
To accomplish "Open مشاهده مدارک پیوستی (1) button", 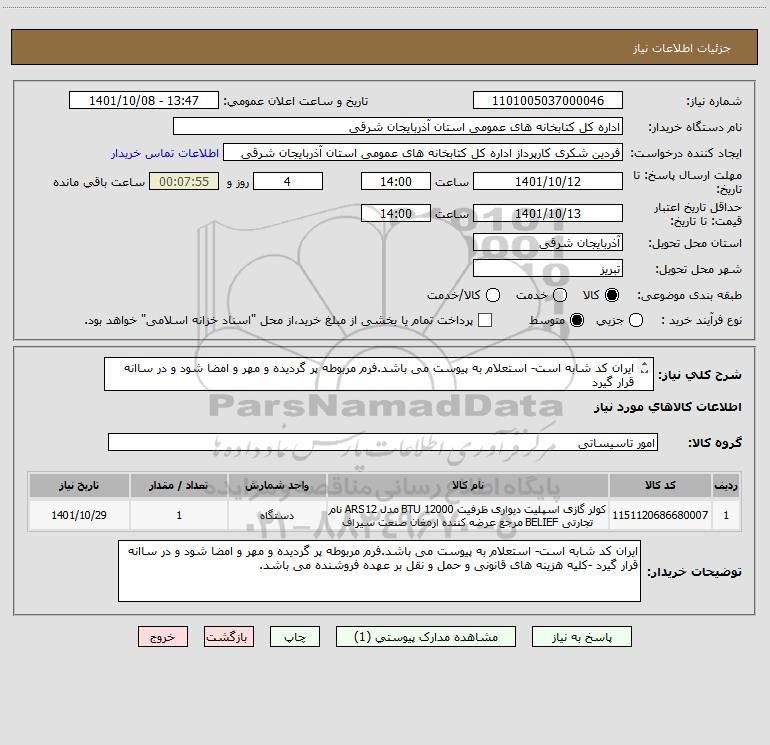I will click(426, 637).
